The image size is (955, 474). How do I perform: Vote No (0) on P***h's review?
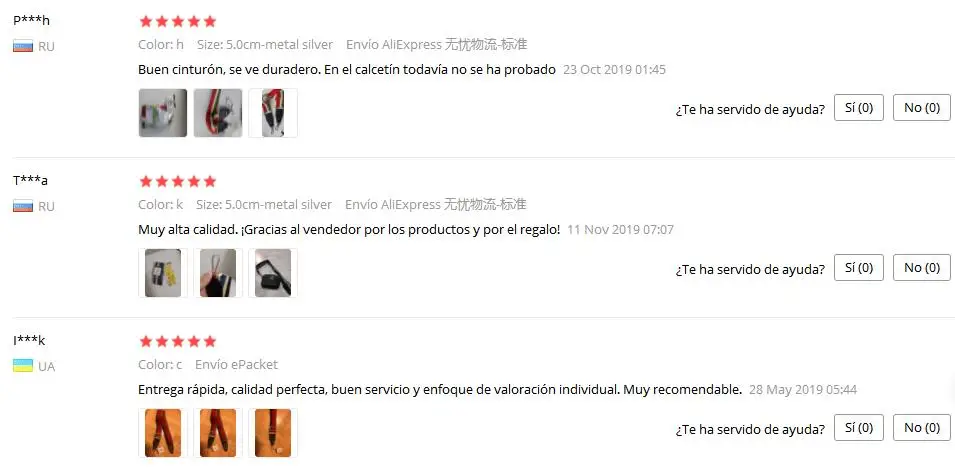pyautogui.click(x=922, y=108)
